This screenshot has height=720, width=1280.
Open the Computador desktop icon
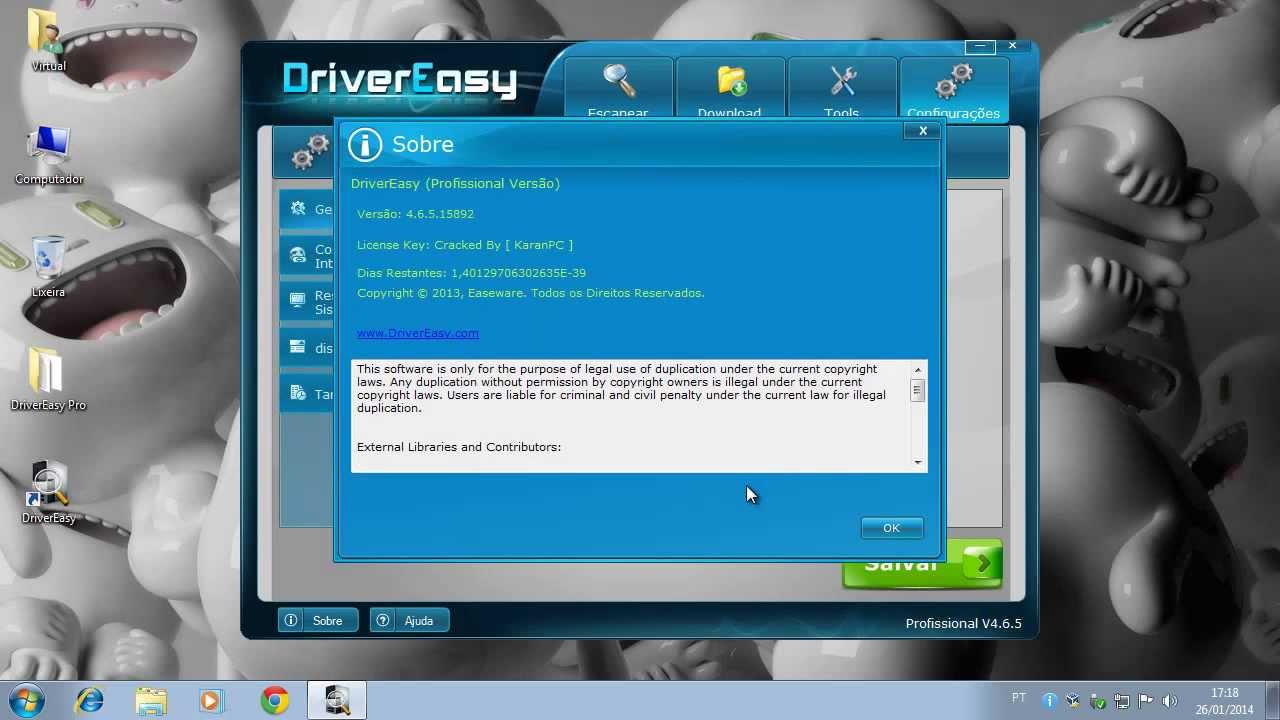(x=48, y=155)
